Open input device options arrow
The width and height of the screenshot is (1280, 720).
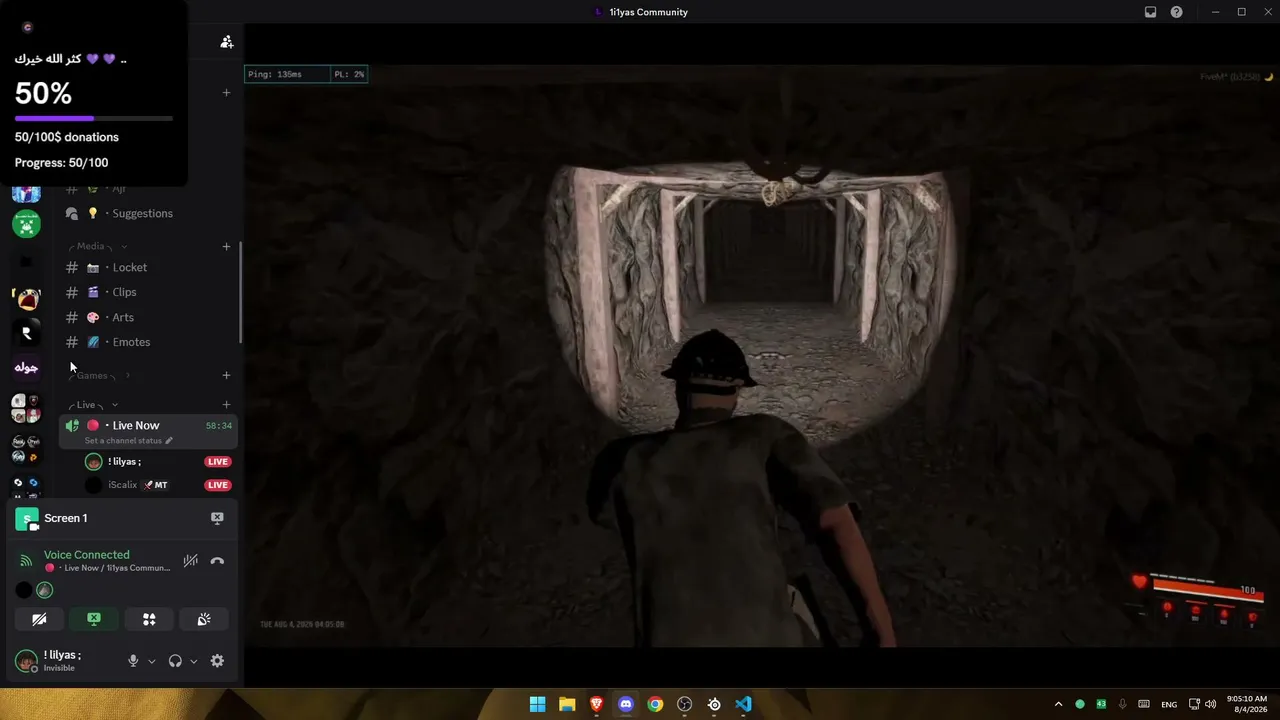pyautogui.click(x=152, y=661)
